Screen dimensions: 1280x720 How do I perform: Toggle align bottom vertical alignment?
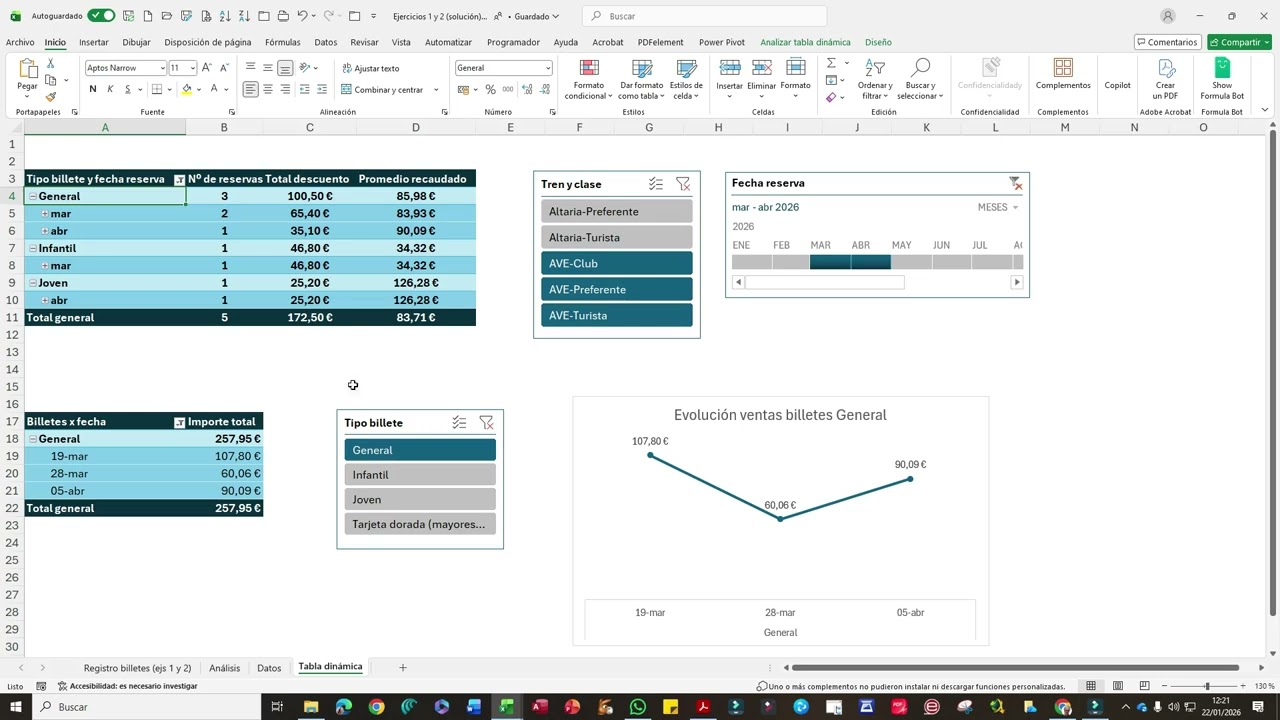[x=285, y=68]
